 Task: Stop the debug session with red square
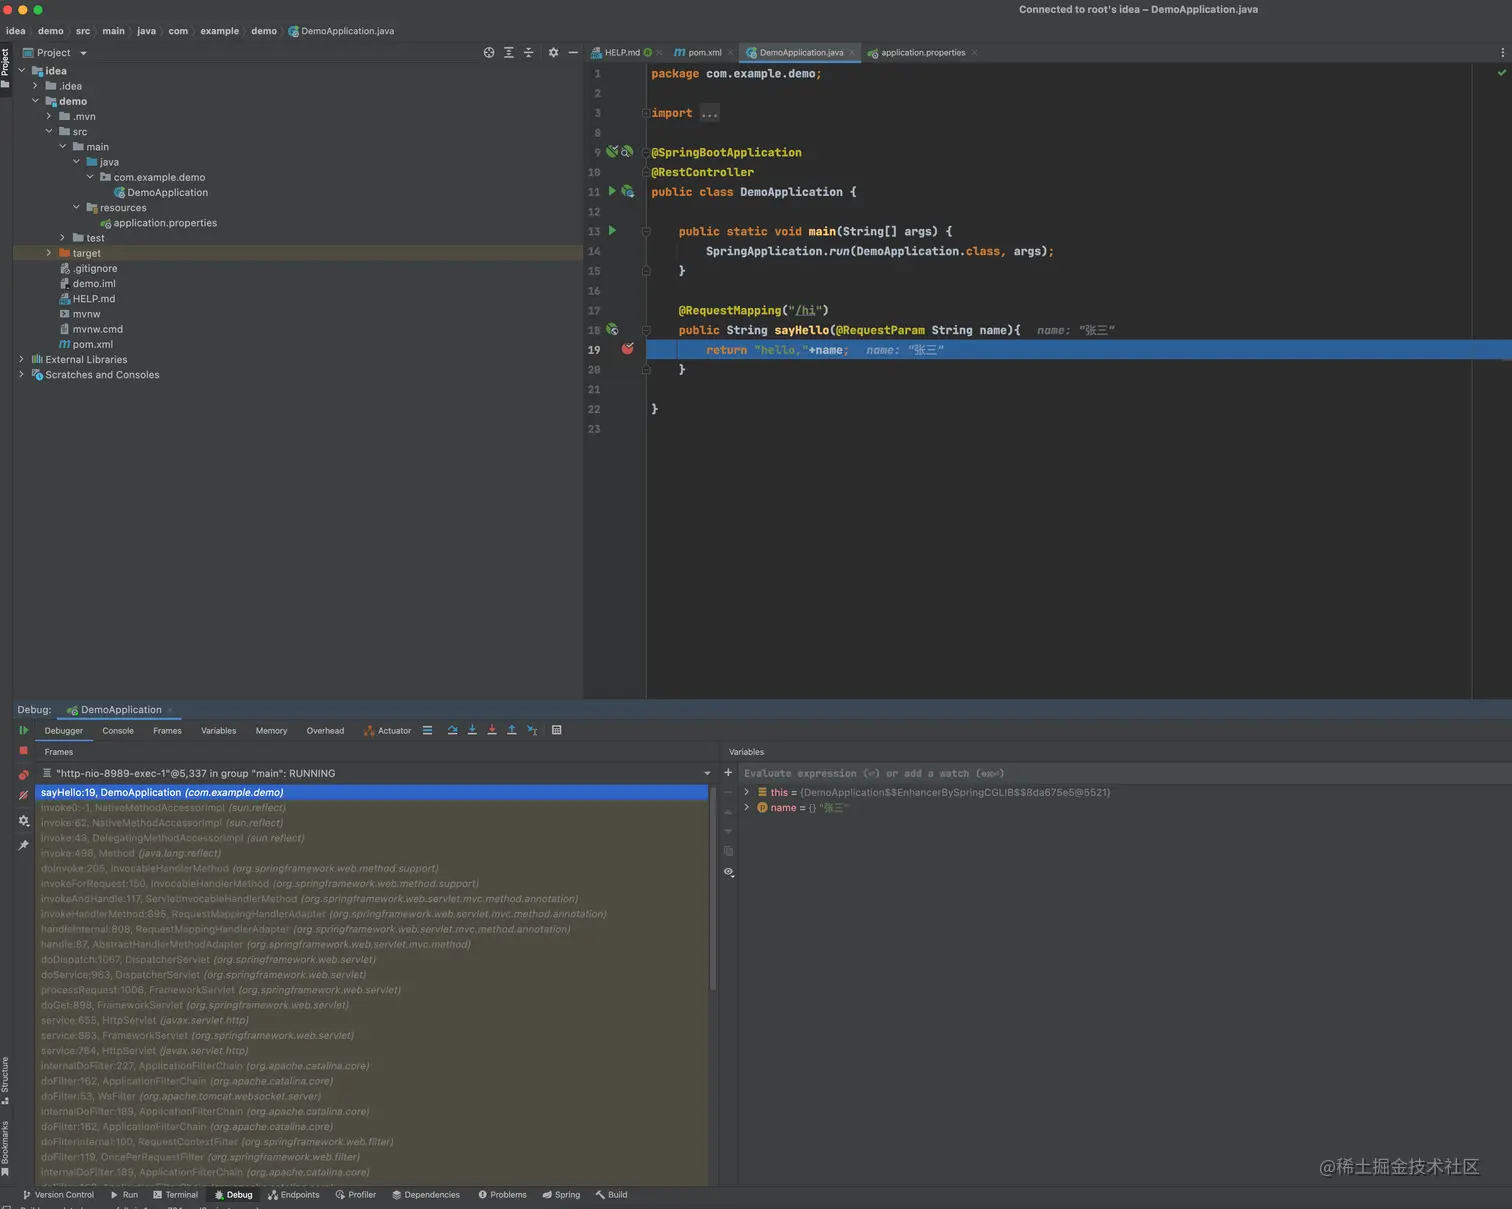click(x=24, y=750)
